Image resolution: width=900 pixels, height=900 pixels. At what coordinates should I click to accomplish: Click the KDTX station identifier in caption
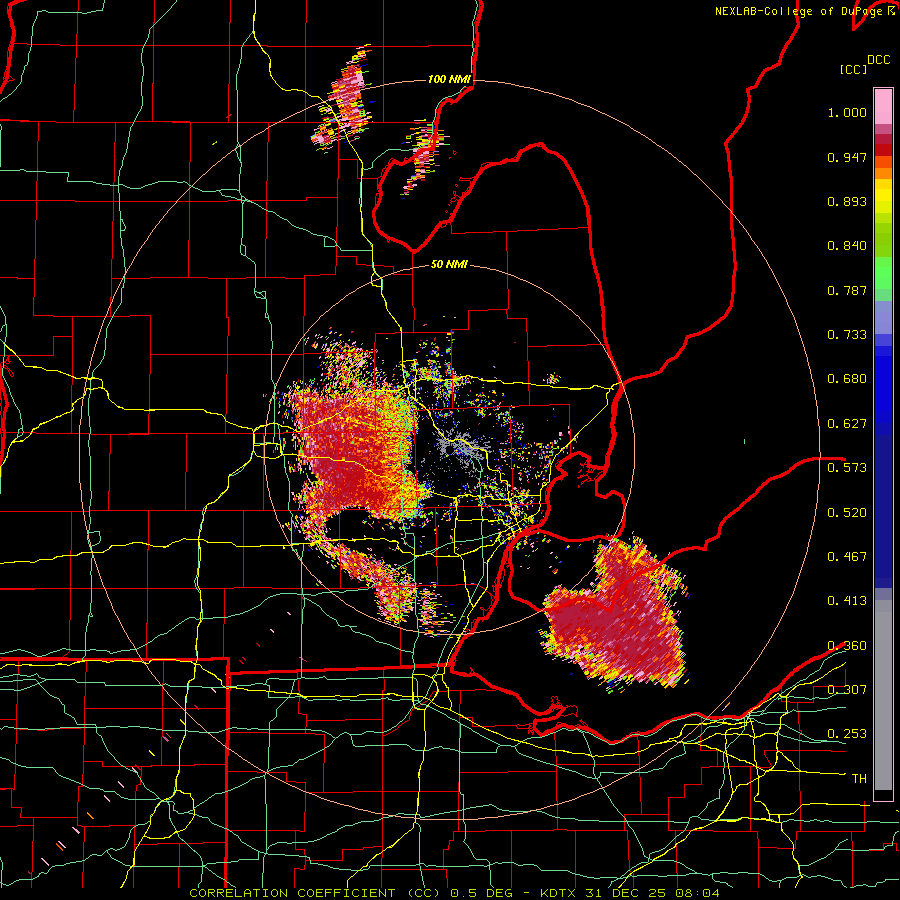[x=560, y=893]
